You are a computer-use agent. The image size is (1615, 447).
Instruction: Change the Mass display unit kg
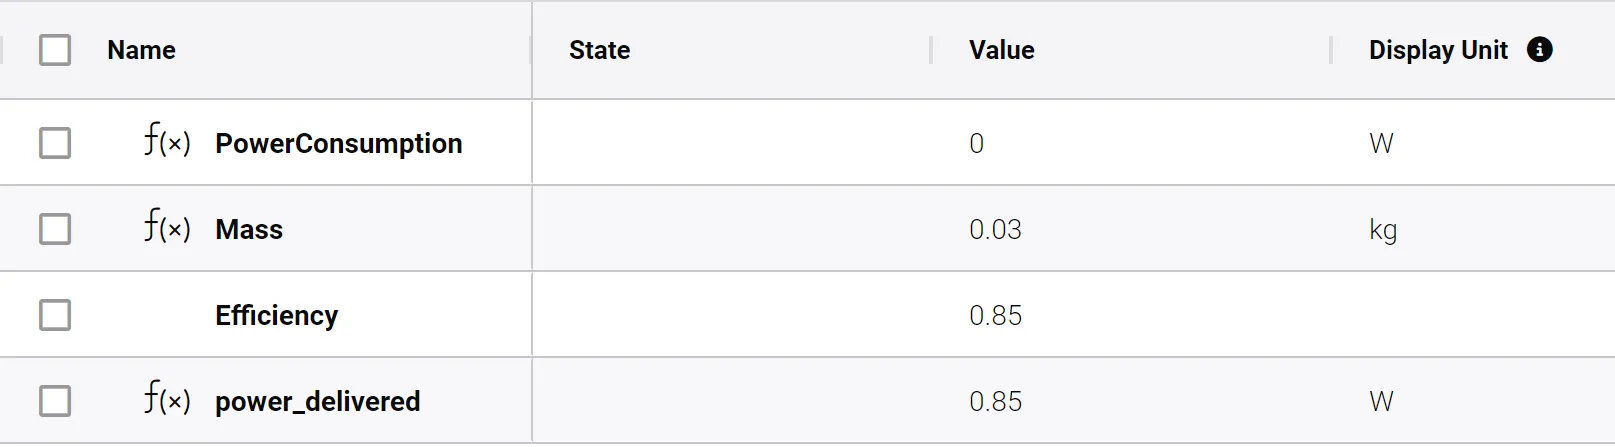[x=1383, y=229]
